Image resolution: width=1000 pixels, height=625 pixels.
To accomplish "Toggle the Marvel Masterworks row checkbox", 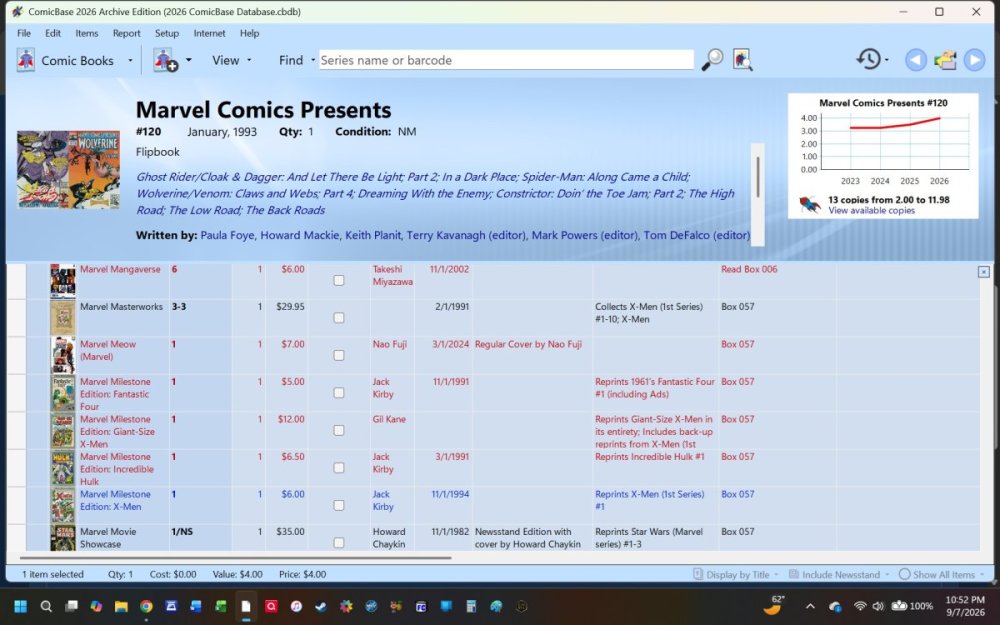I will 339,318.
